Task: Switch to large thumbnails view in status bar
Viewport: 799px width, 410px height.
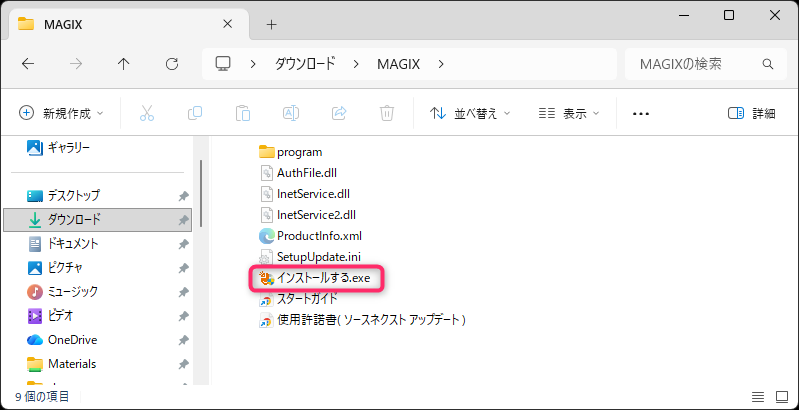Action: pos(781,397)
